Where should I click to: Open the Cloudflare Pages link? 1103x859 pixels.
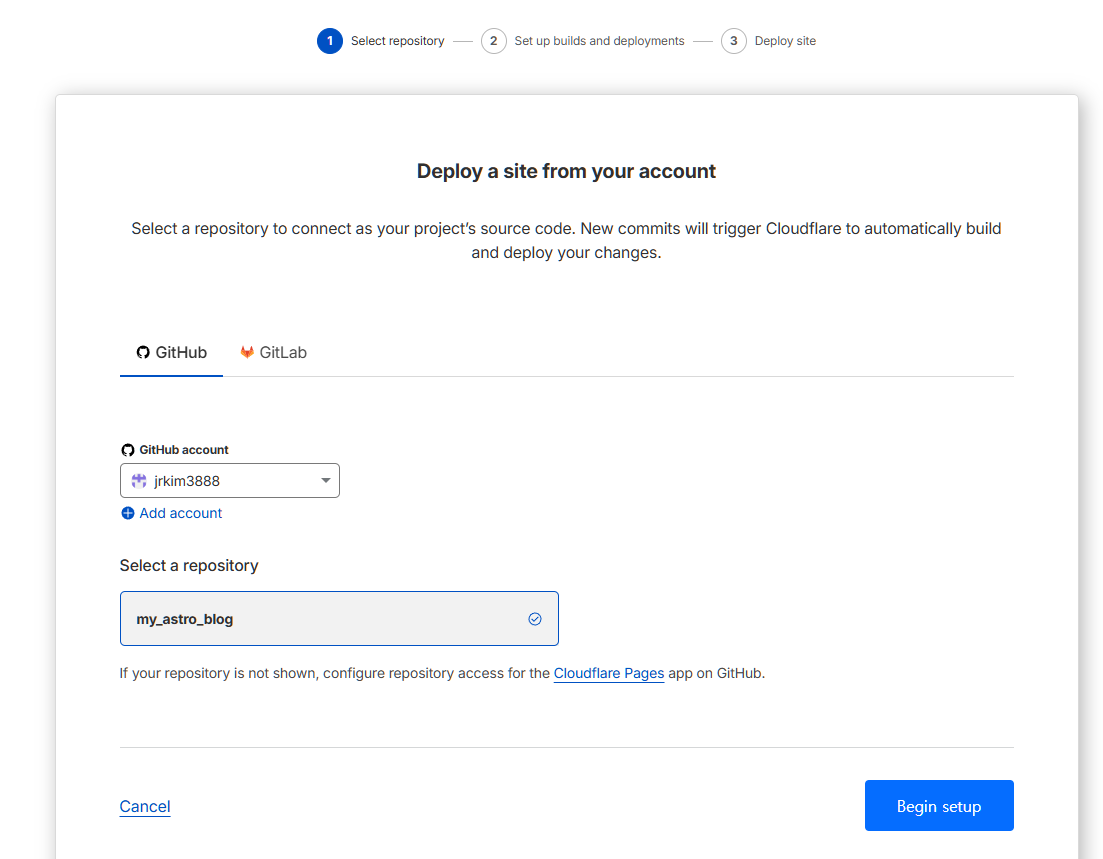tap(609, 673)
